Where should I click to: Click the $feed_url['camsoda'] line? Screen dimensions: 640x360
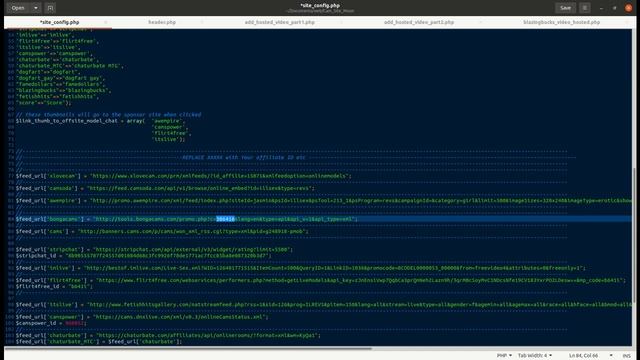tap(165, 188)
